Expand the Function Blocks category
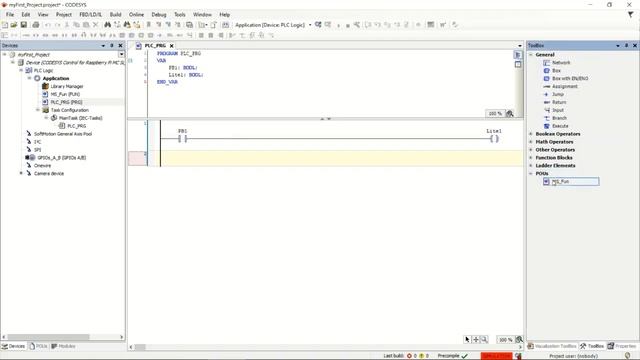Screen dimensions: 640x360 pos(531,158)
